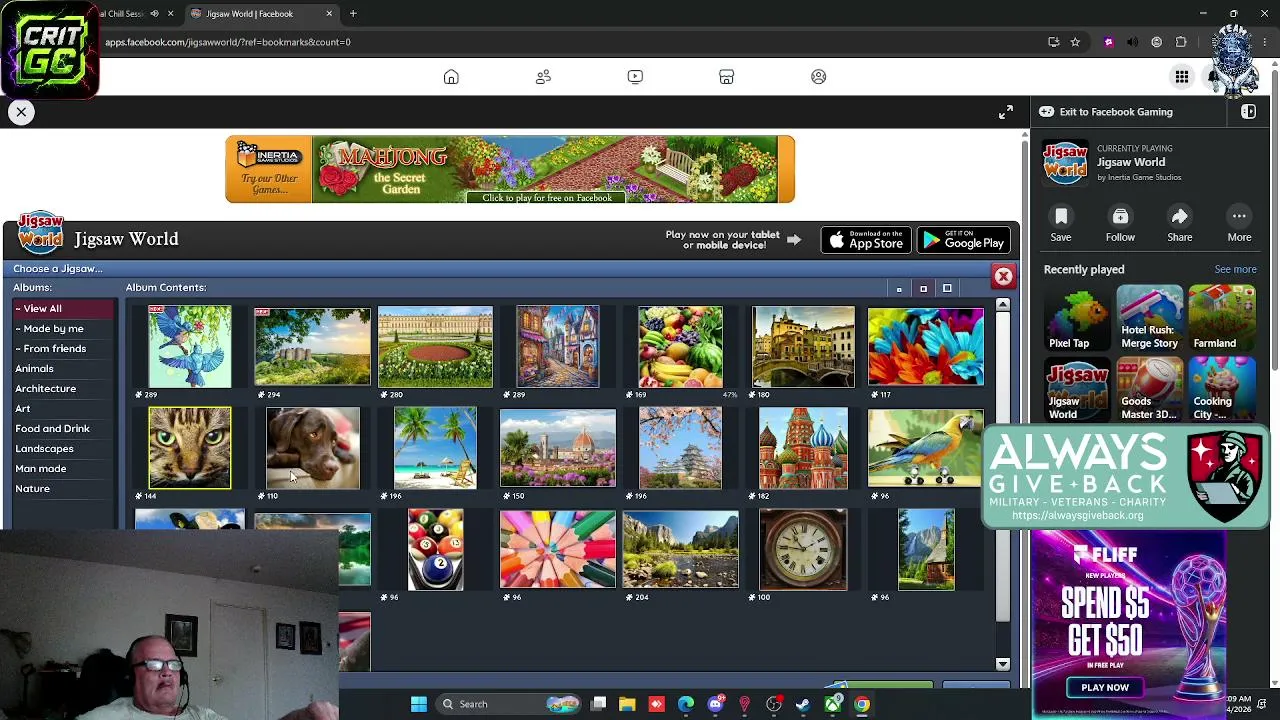Choose the billiard balls jigsaw thumbnail
This screenshot has width=1280, height=720.
click(435, 549)
